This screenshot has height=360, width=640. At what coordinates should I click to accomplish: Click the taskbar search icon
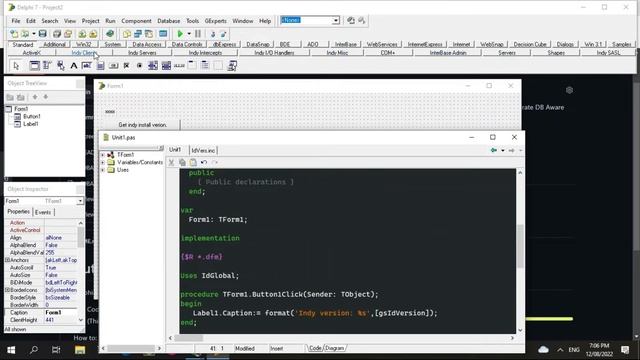34,350
